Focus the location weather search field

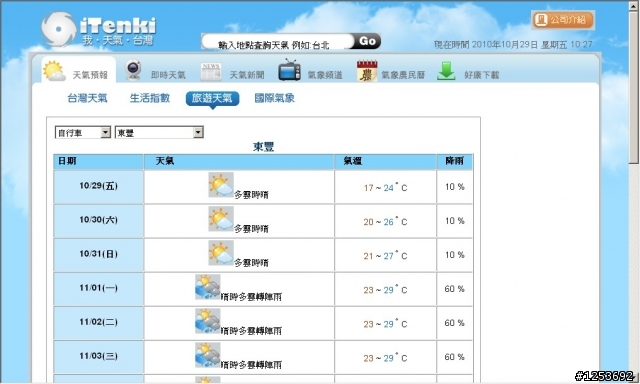point(278,42)
